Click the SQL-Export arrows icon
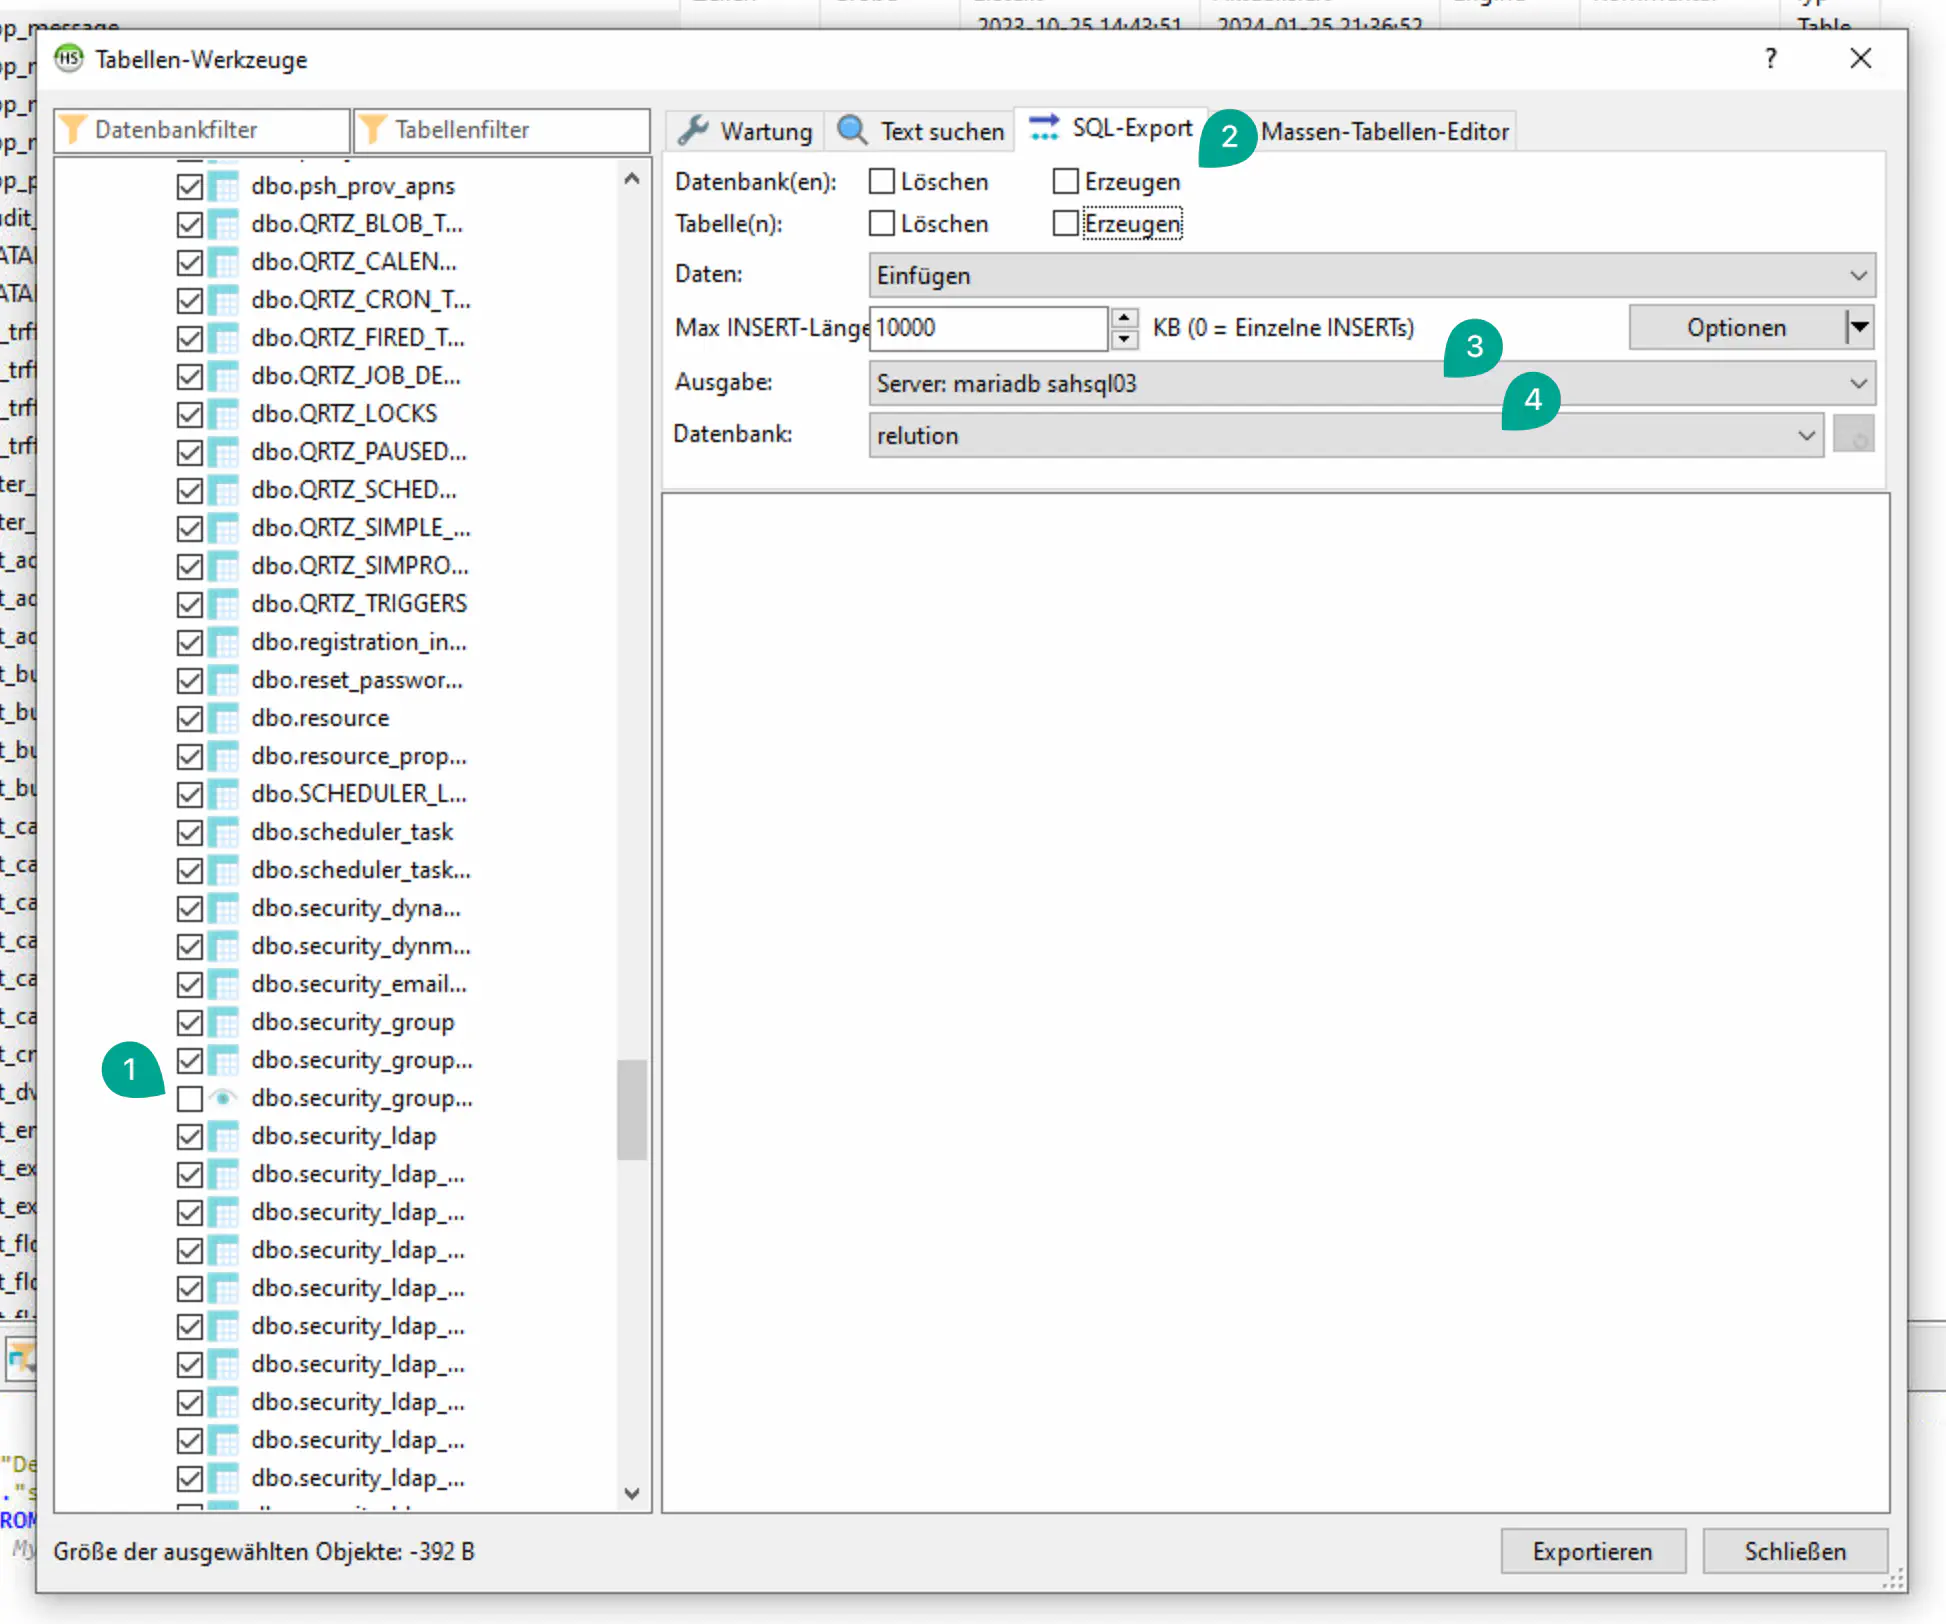1946x1624 pixels. [x=1044, y=127]
